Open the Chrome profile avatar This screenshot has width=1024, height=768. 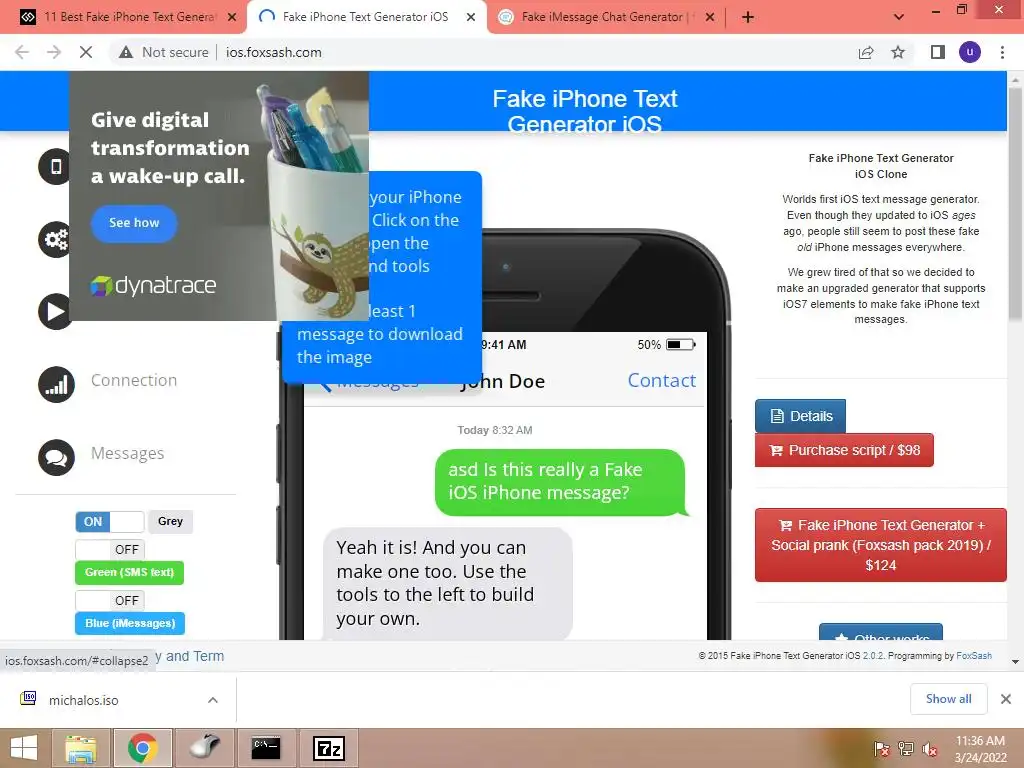pos(970,52)
